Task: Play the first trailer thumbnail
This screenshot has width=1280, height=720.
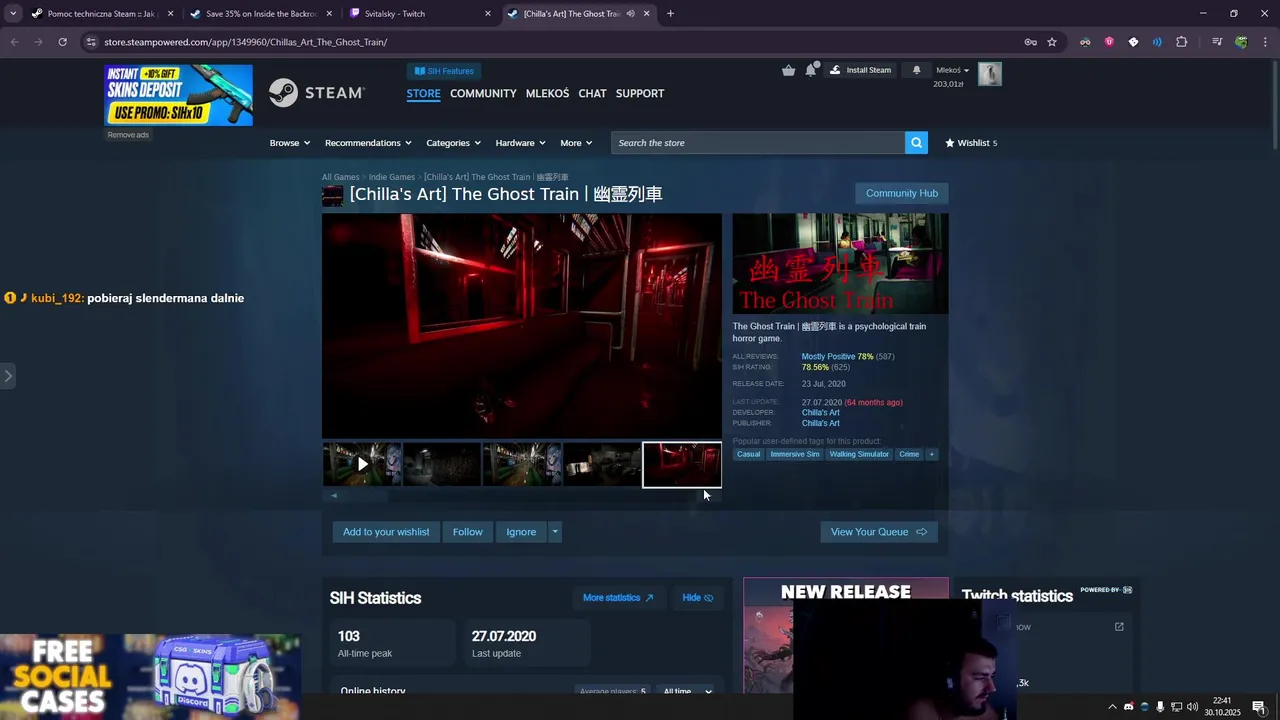Action: point(362,464)
